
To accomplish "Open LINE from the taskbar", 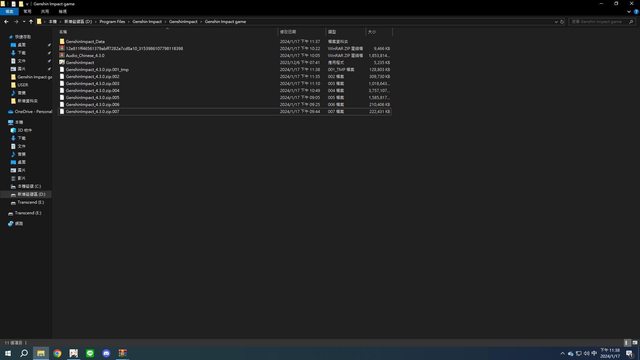I will pyautogui.click(x=90, y=353).
